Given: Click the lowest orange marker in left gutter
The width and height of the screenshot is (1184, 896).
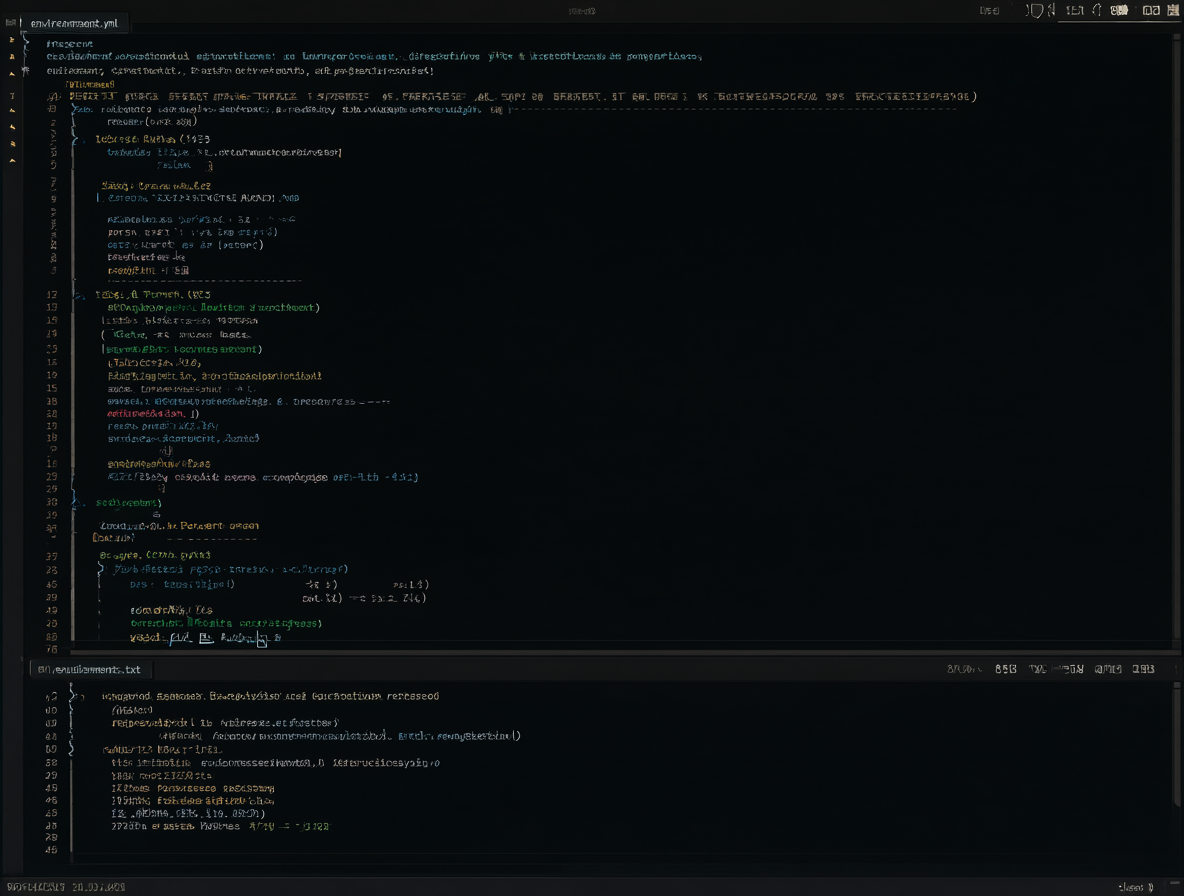Looking at the screenshot, I should point(12,161).
